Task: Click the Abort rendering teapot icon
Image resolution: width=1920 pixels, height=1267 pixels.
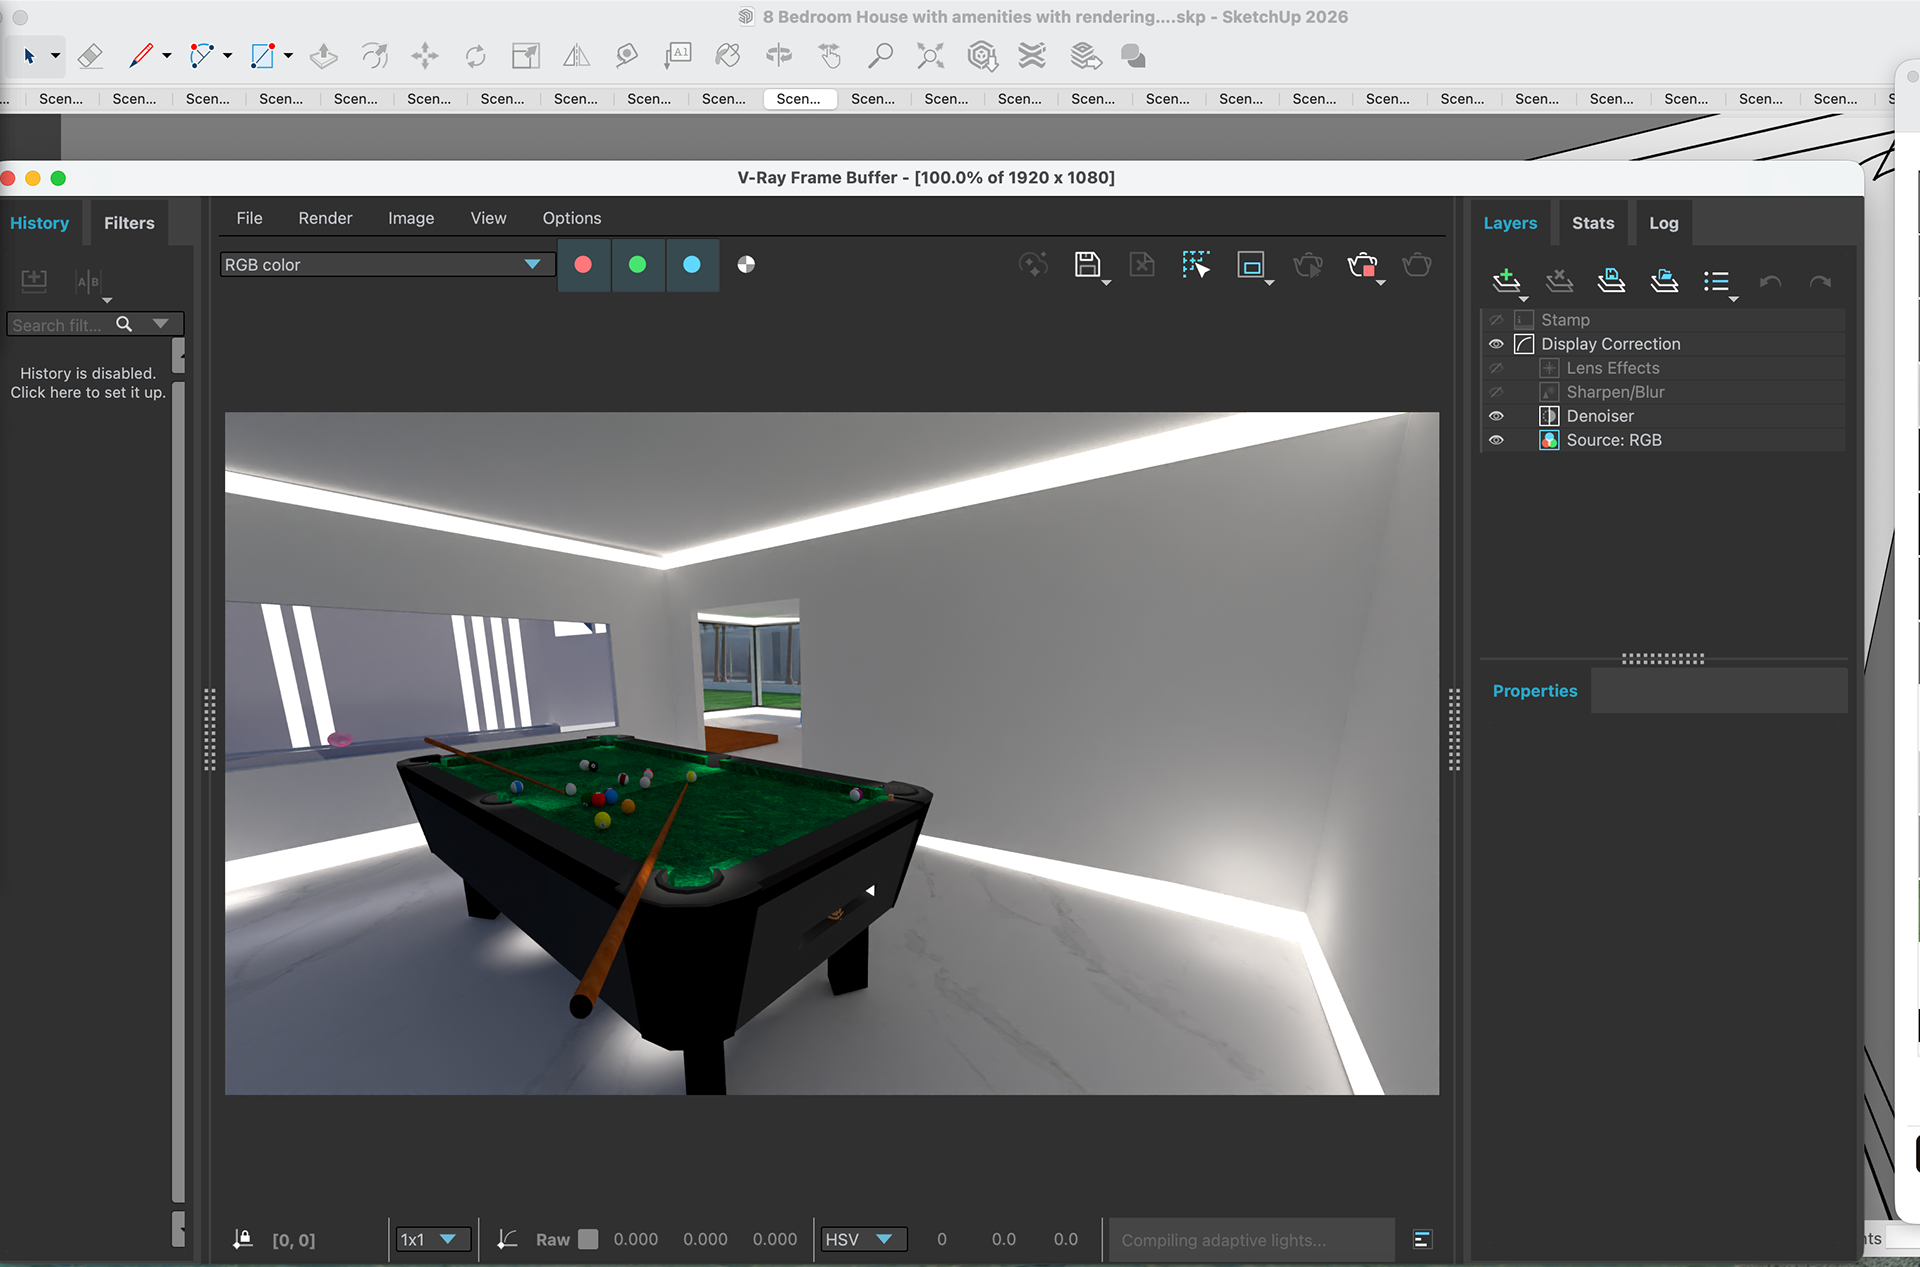Action: pos(1362,265)
